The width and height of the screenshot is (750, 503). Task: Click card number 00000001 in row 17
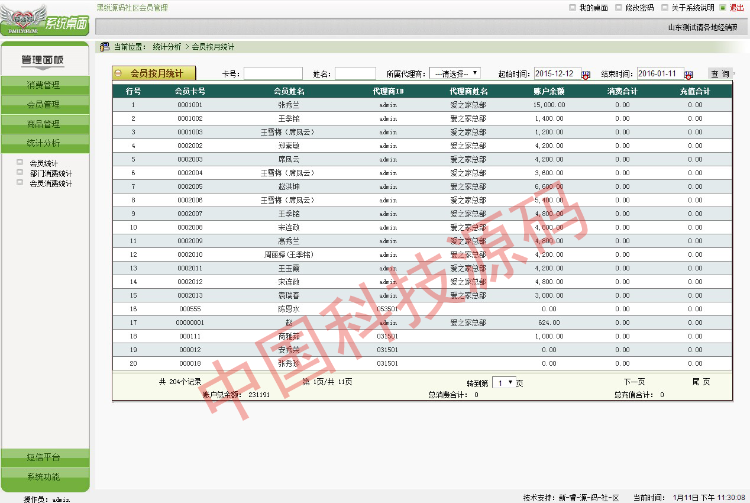pyautogui.click(x=189, y=323)
